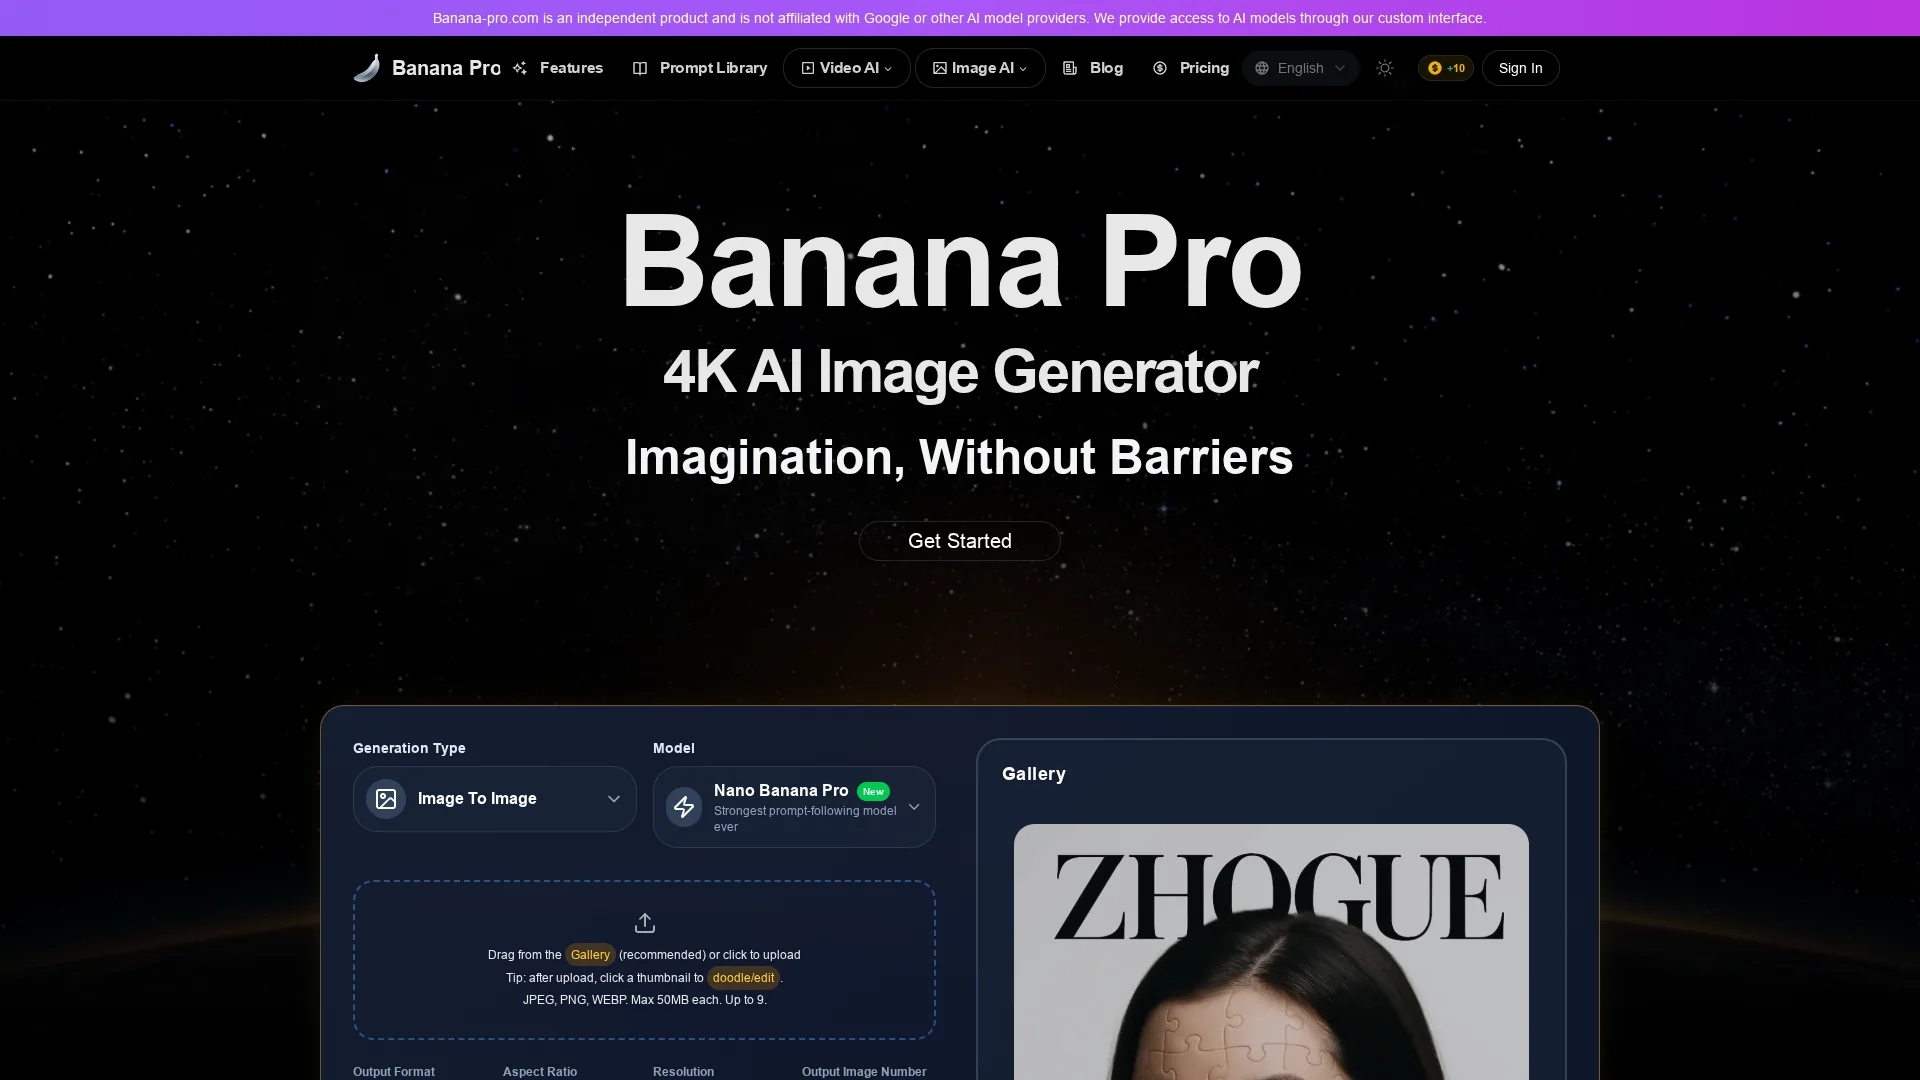The width and height of the screenshot is (1920, 1080).
Task: Open the ZHOGUE magazine cover thumbnail
Action: point(1271,952)
